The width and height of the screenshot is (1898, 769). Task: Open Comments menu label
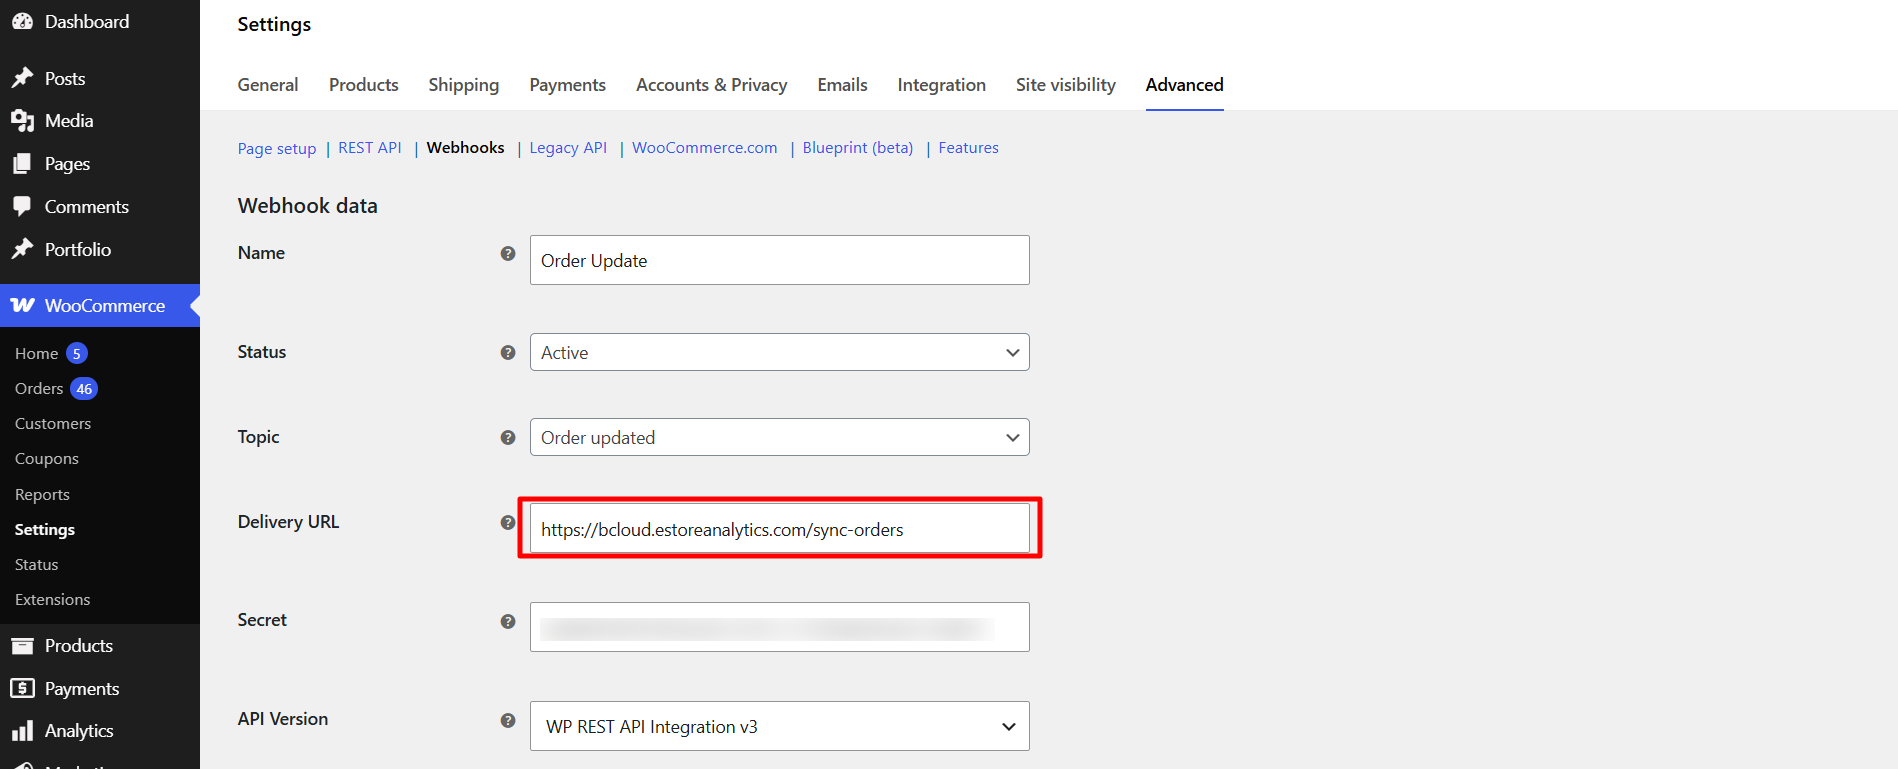87,207
